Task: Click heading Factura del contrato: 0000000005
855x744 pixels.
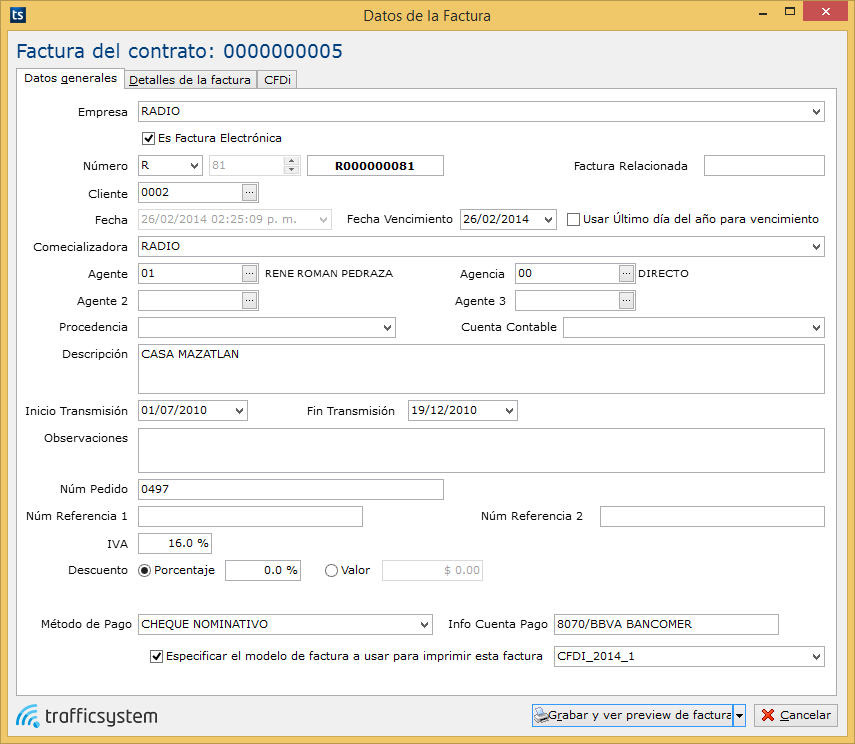Action: [179, 51]
